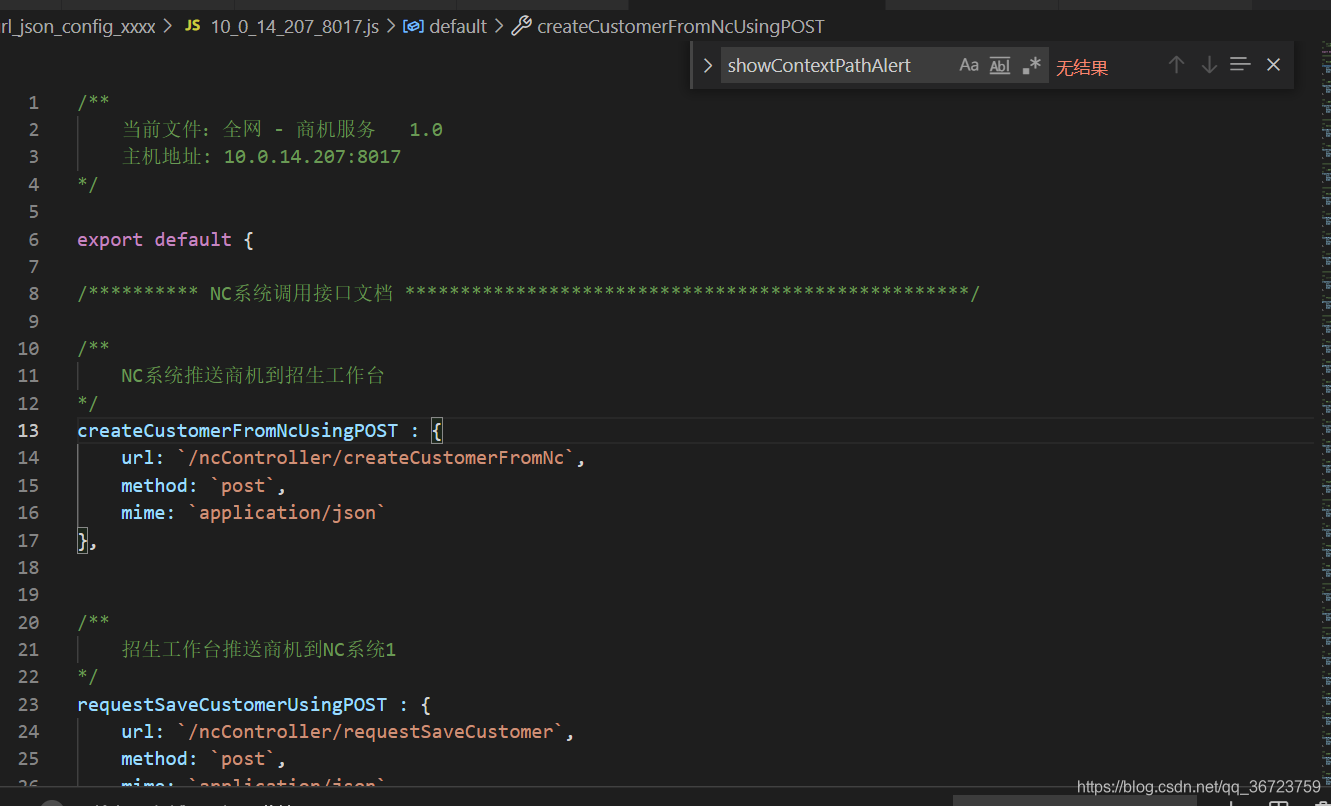Open createCustomerFromNcUsingPOST breadcrumb

click(x=680, y=26)
